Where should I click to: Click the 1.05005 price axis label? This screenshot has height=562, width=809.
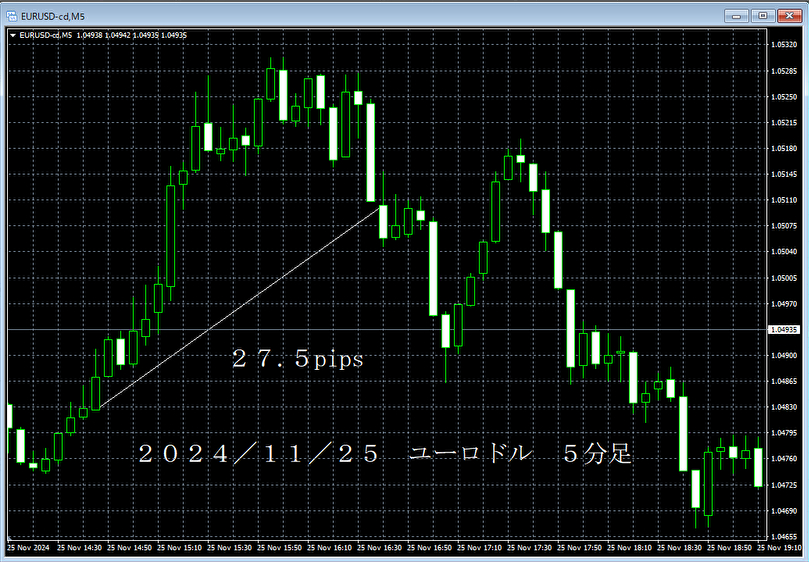point(785,278)
